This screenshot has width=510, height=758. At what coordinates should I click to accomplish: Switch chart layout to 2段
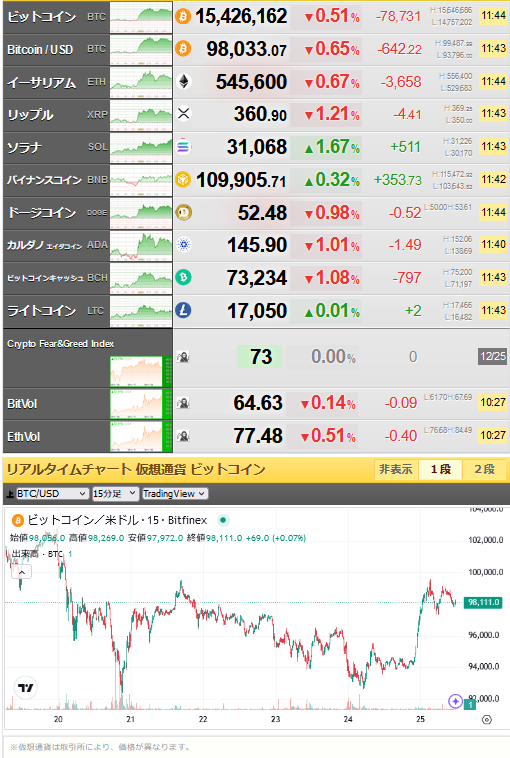point(484,469)
